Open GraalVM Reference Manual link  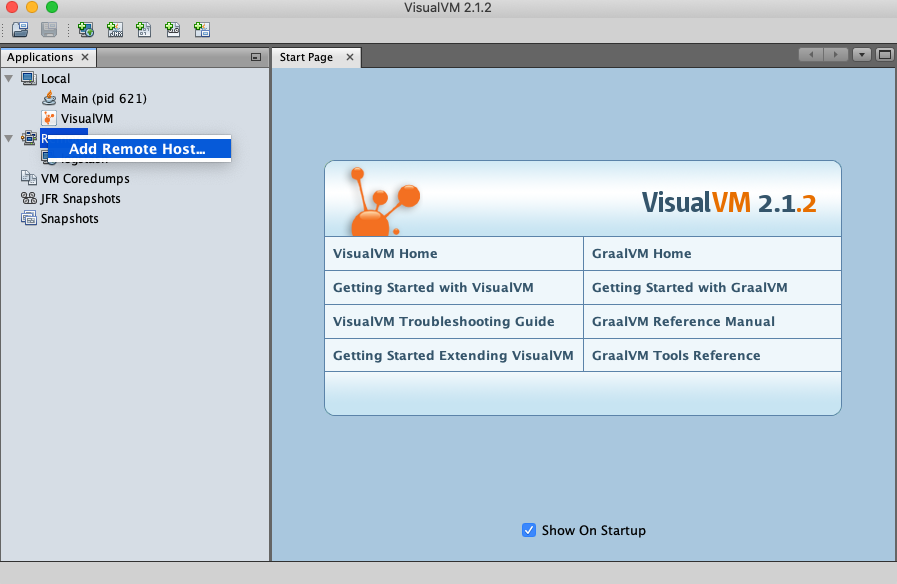(683, 321)
